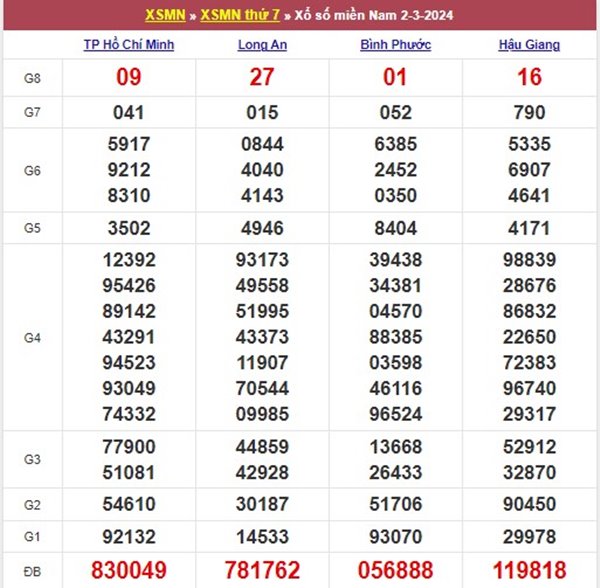Open TP Hồ Chí Minh lottery link
This screenshot has height=588, width=600.
tap(129, 45)
